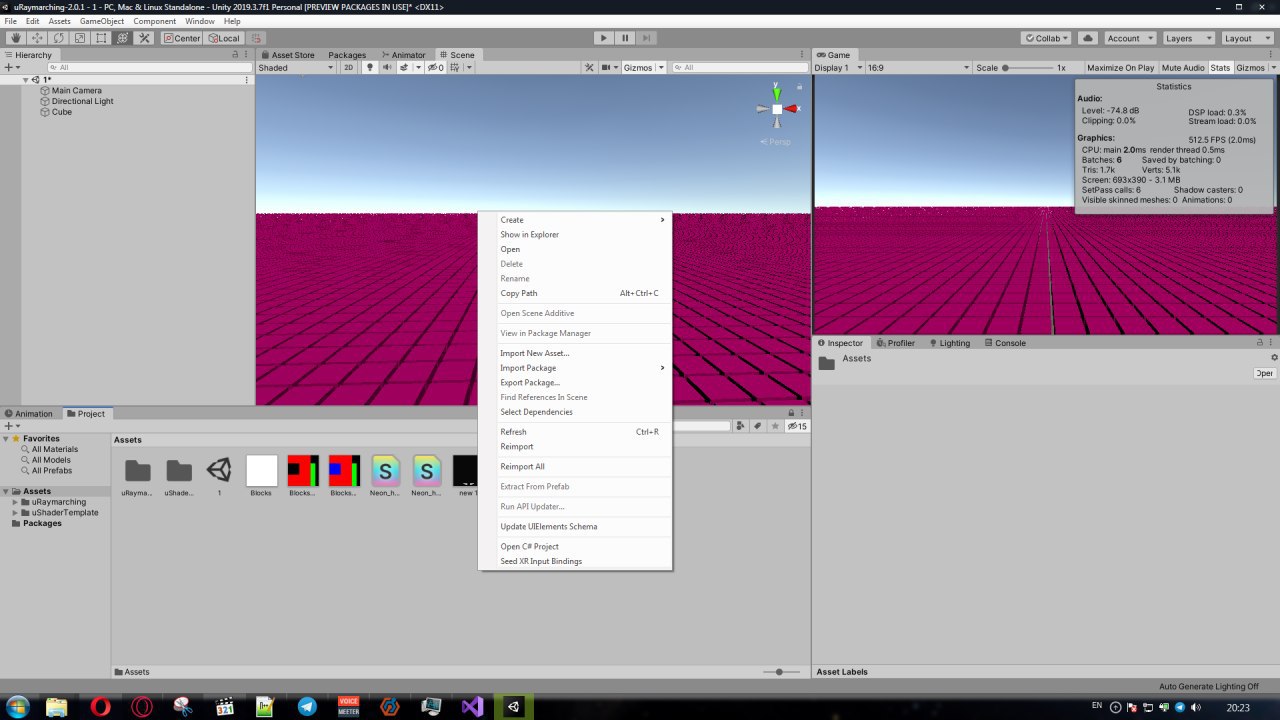This screenshot has width=1280, height=720.
Task: Open the custom editor tools icon
Action: click(144, 38)
